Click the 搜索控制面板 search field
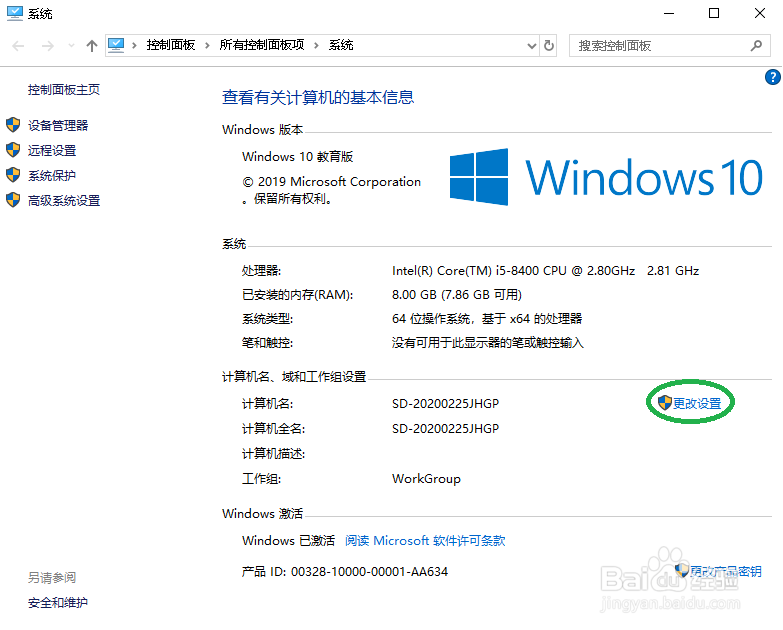The height and width of the screenshot is (630, 783). tap(669, 45)
